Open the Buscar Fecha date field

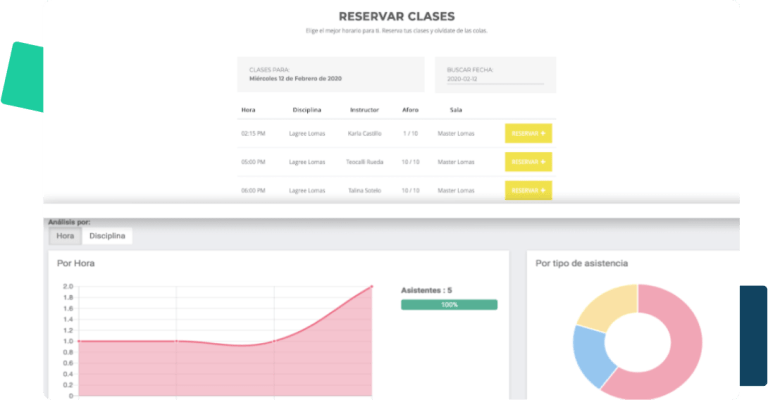pyautogui.click(x=495, y=79)
